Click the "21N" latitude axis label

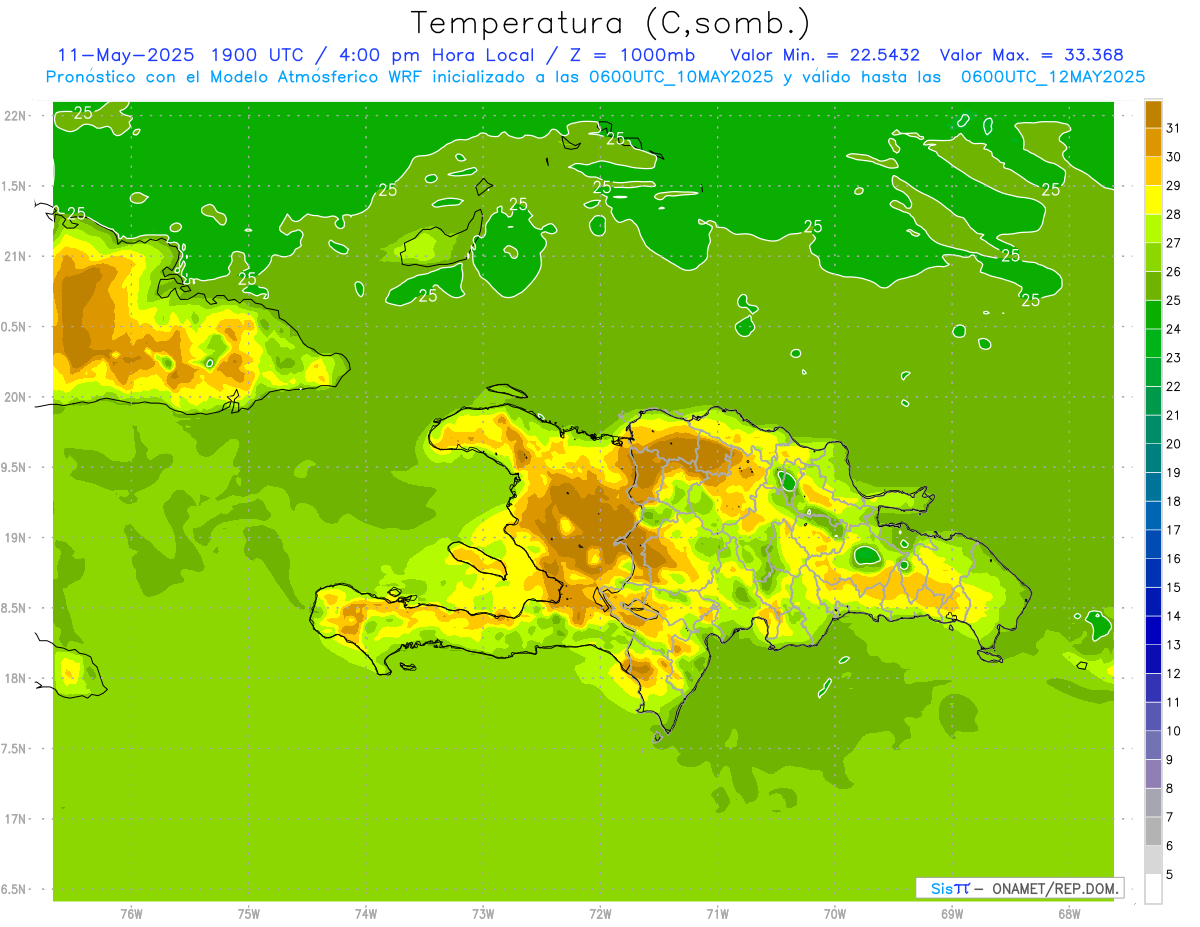coord(15,256)
